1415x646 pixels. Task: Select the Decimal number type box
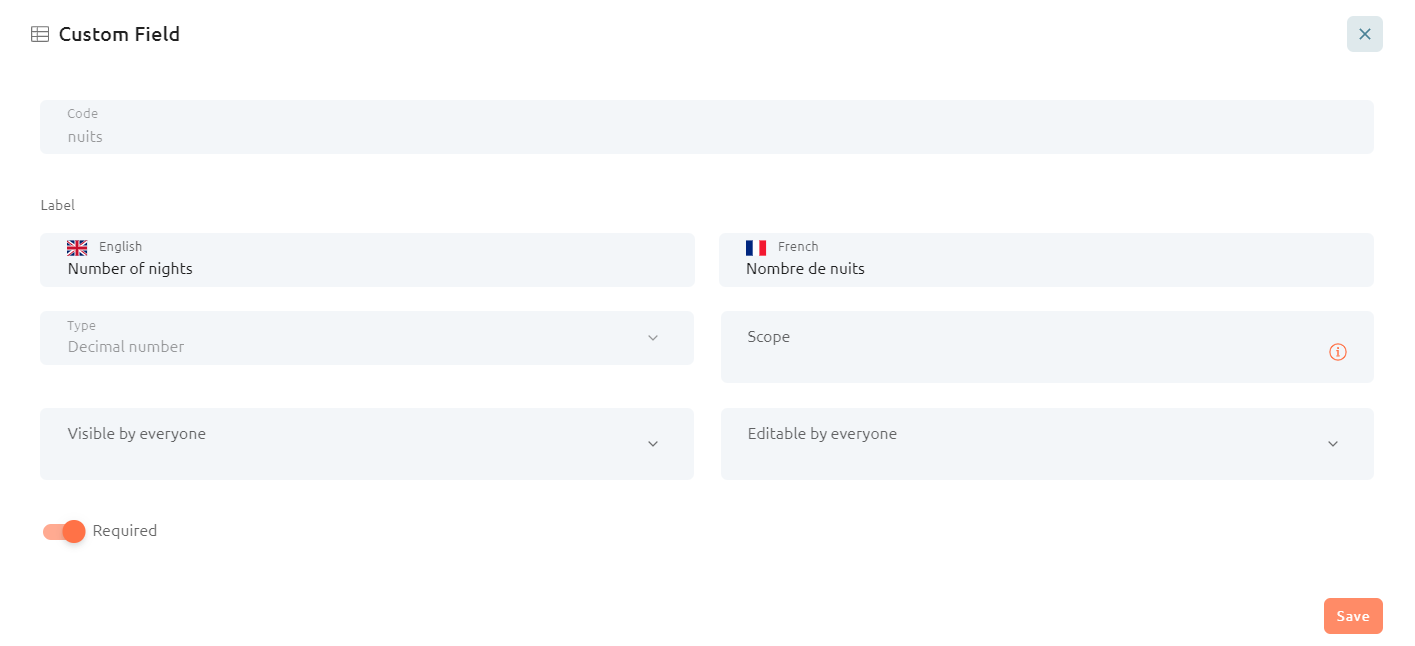point(367,338)
